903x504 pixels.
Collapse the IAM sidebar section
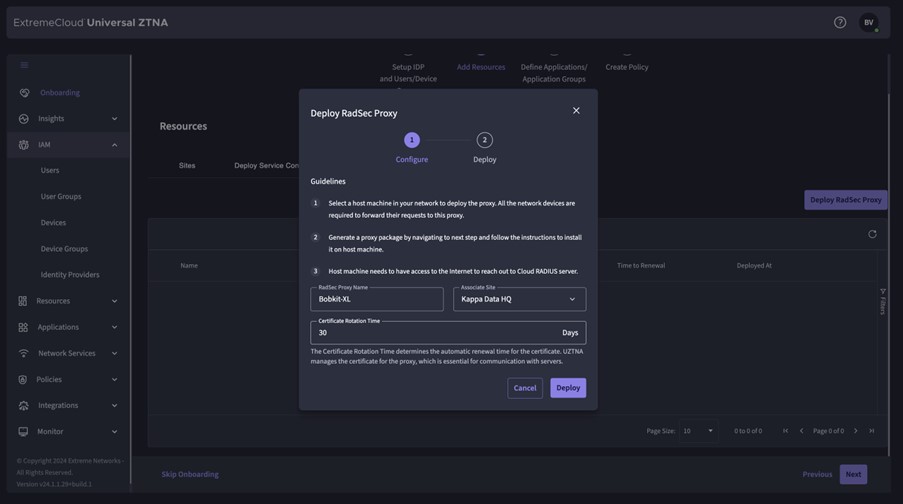114,145
